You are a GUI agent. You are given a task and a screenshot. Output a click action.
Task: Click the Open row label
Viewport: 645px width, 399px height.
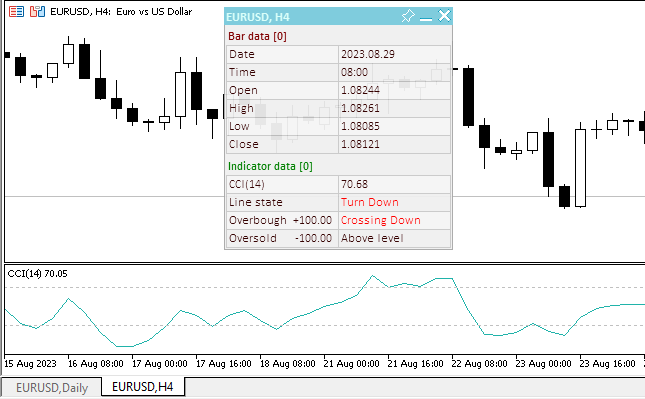click(243, 90)
